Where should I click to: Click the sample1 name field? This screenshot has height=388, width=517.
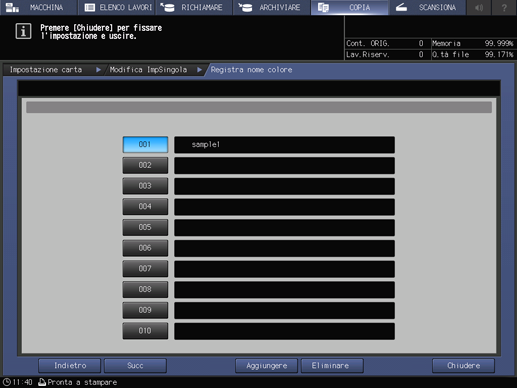tap(284, 144)
